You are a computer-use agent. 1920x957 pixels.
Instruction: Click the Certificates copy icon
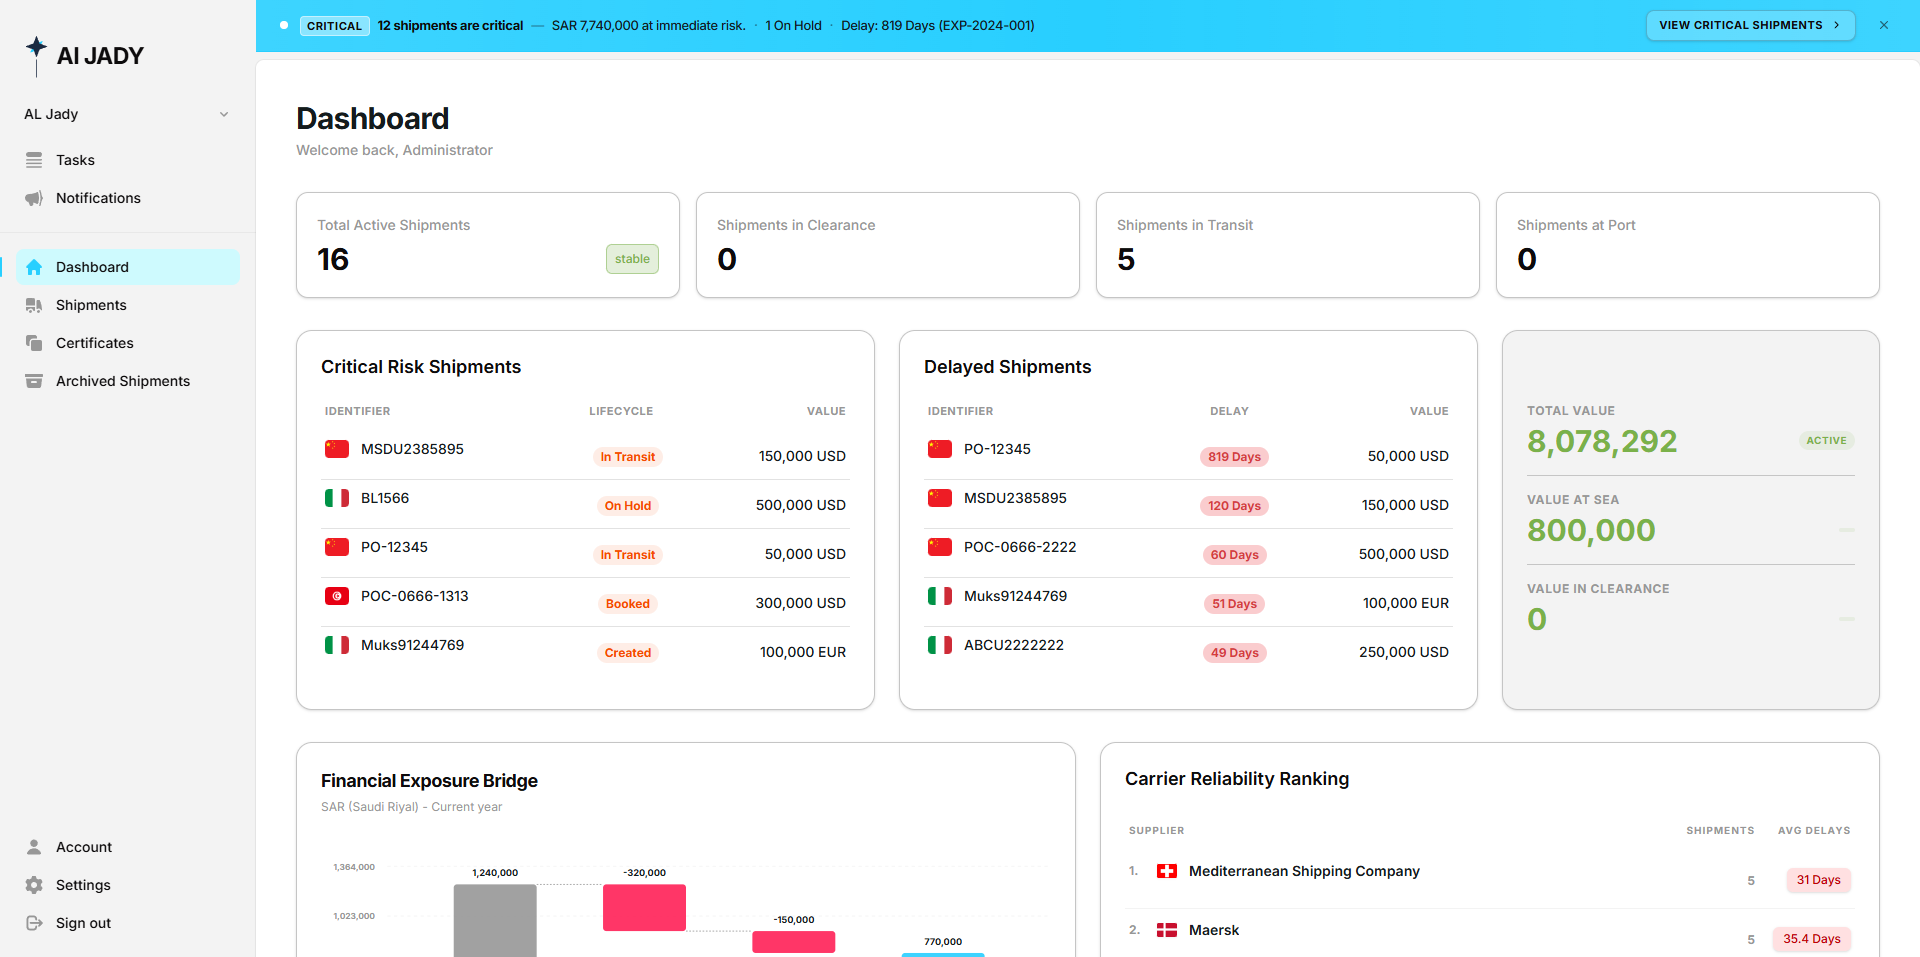(34, 343)
